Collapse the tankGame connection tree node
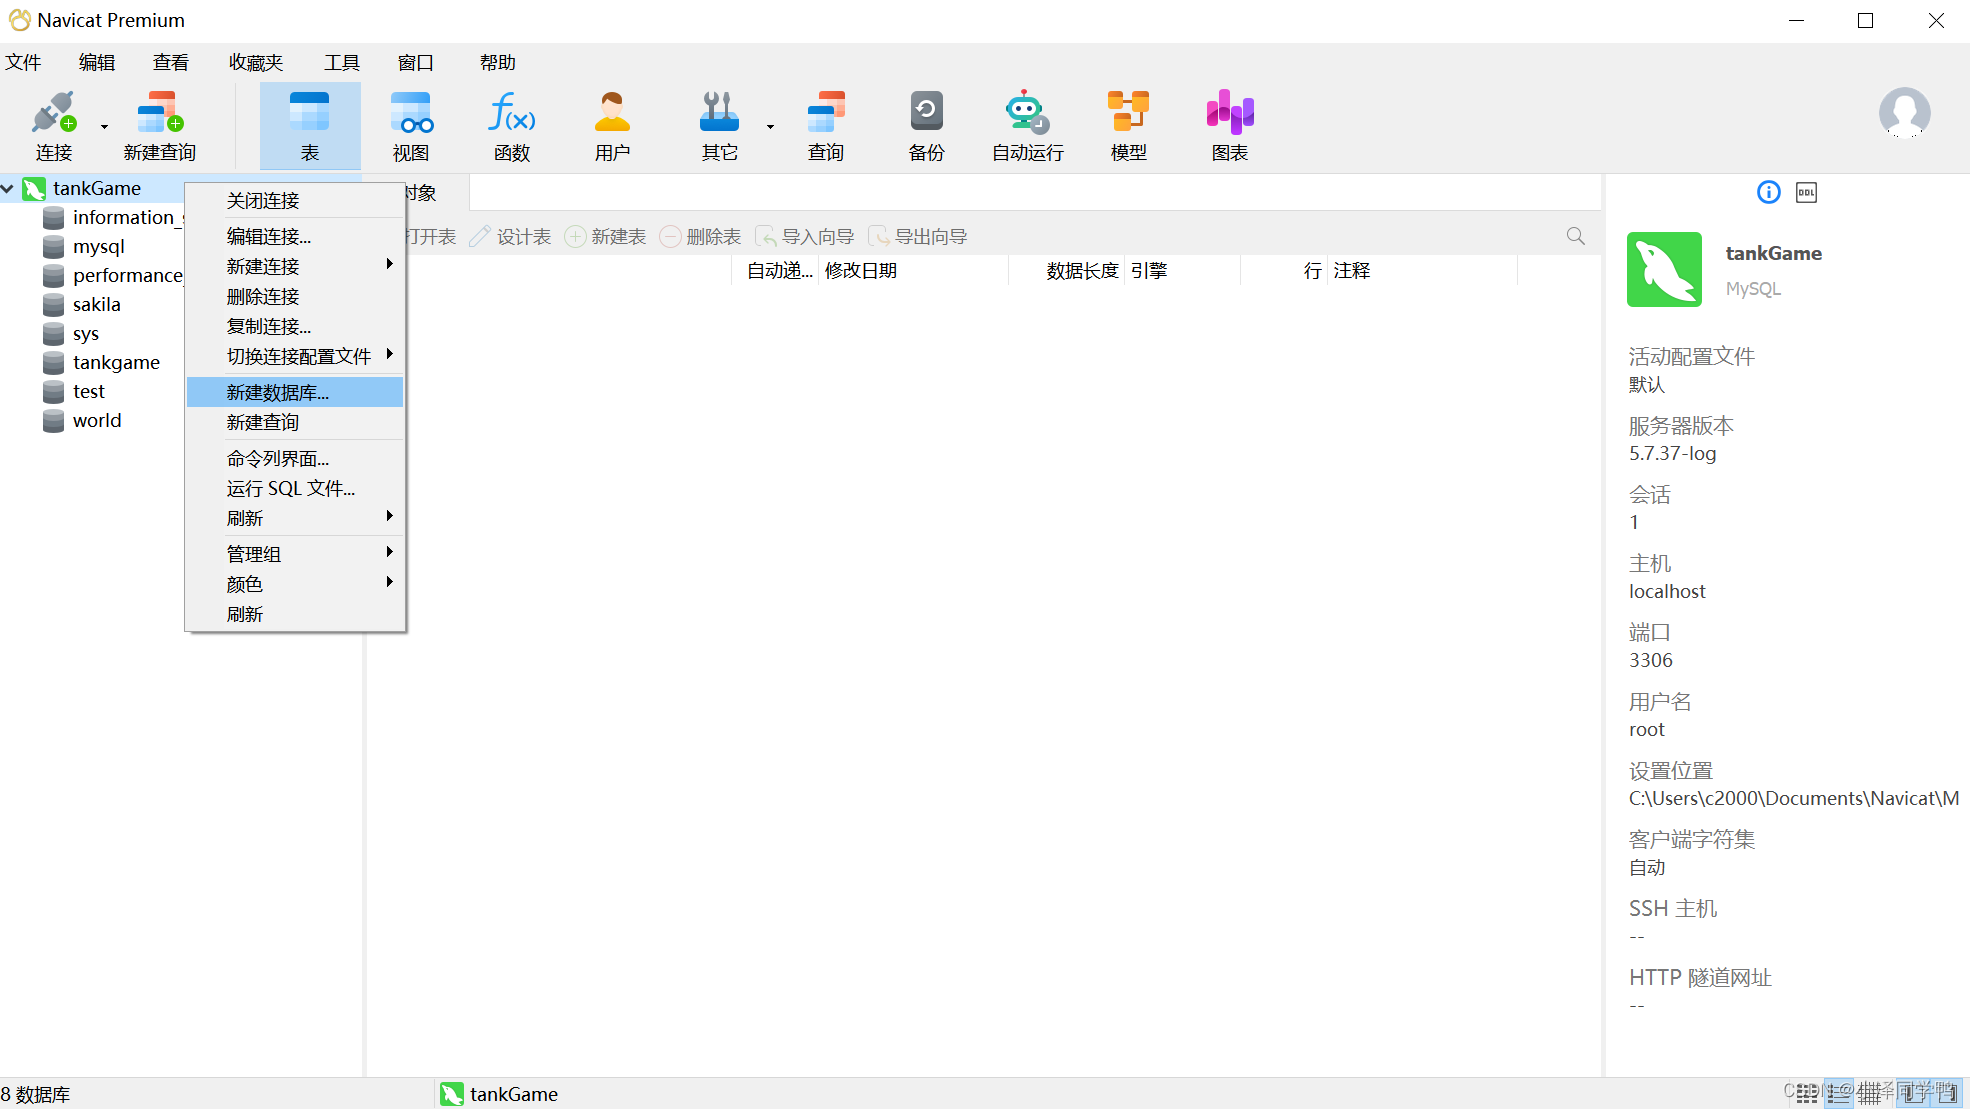The width and height of the screenshot is (1970, 1109). point(8,188)
